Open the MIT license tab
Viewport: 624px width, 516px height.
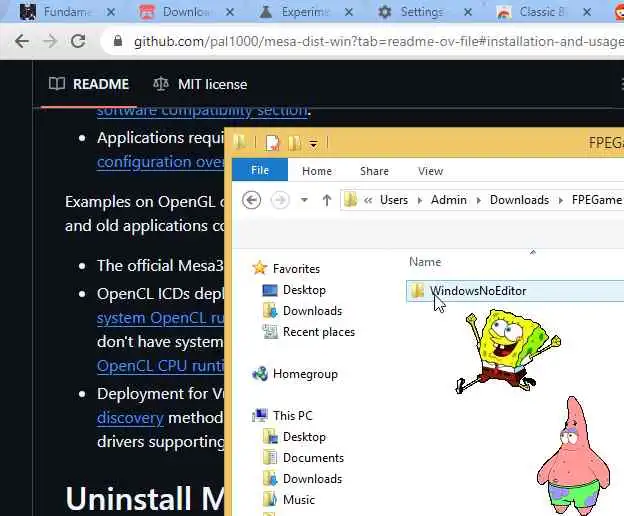(200, 84)
